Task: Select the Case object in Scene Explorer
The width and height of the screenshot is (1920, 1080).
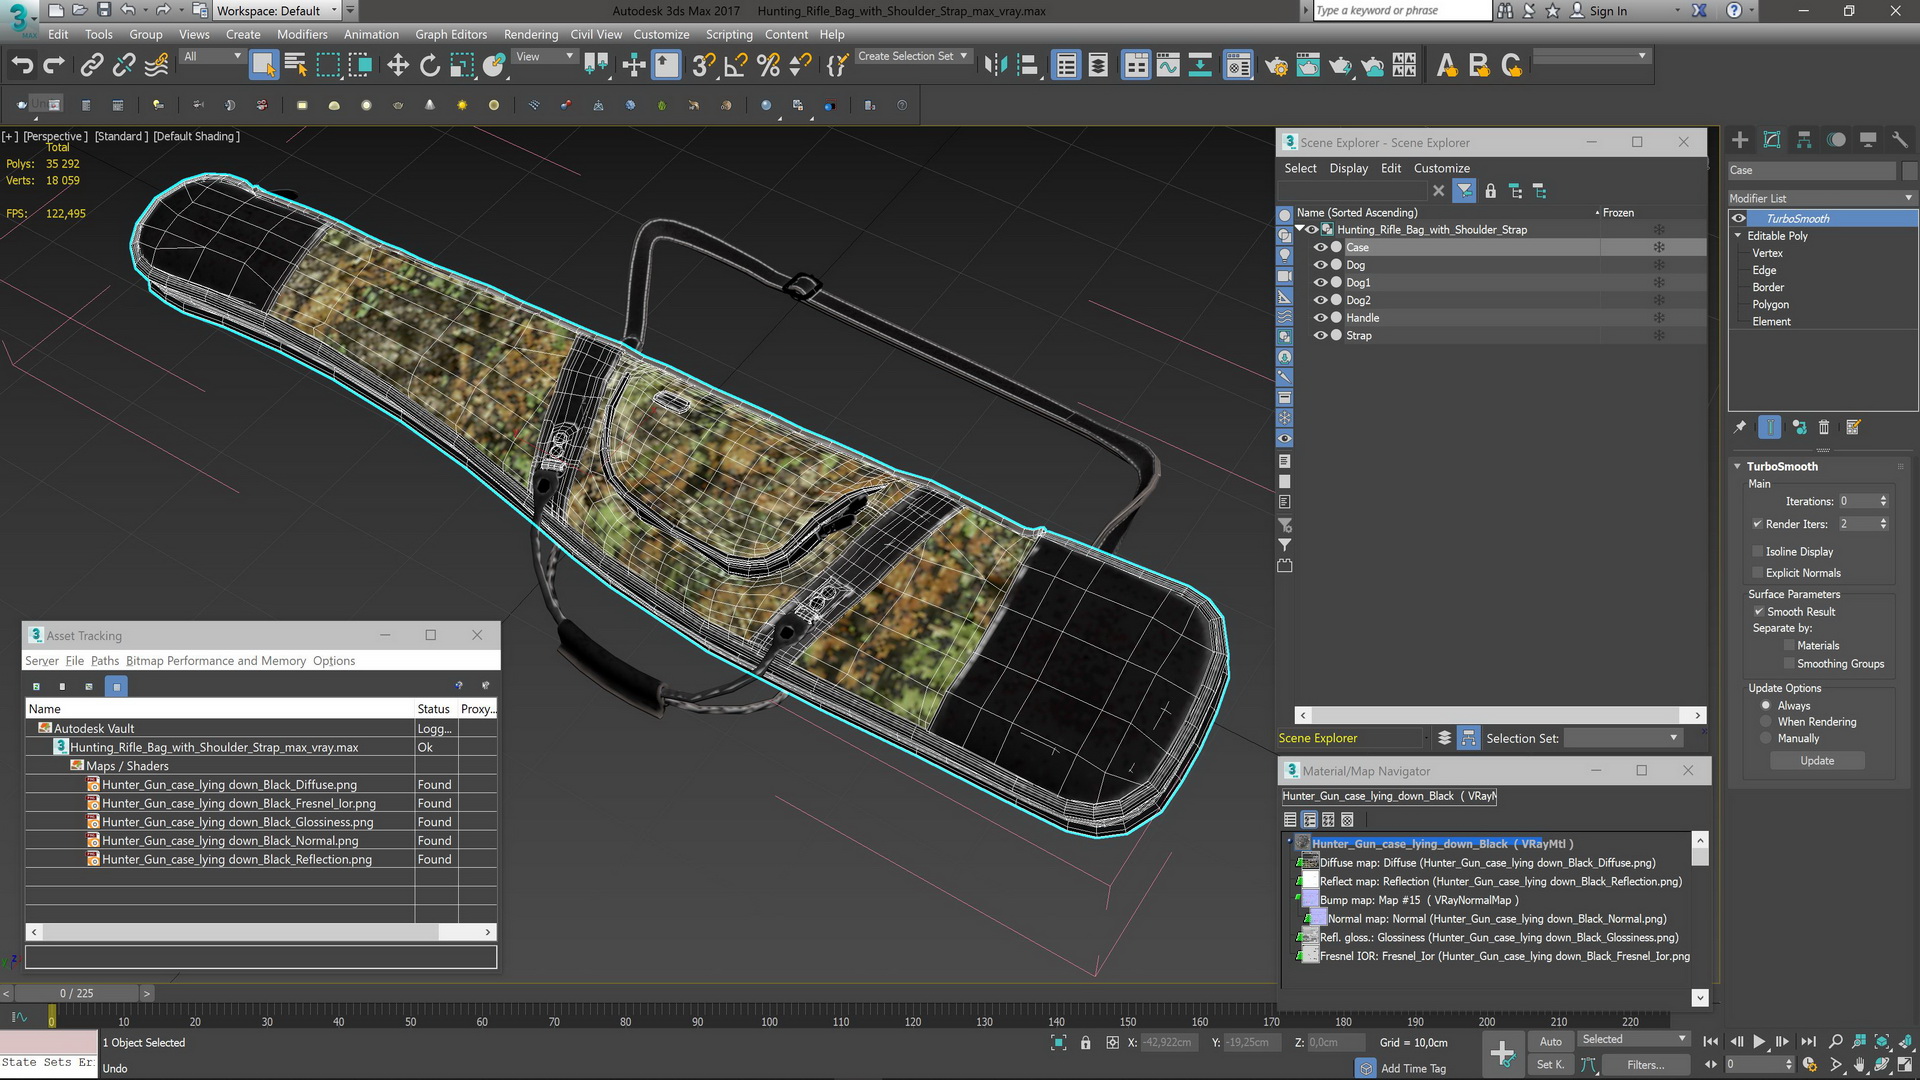Action: [1356, 247]
